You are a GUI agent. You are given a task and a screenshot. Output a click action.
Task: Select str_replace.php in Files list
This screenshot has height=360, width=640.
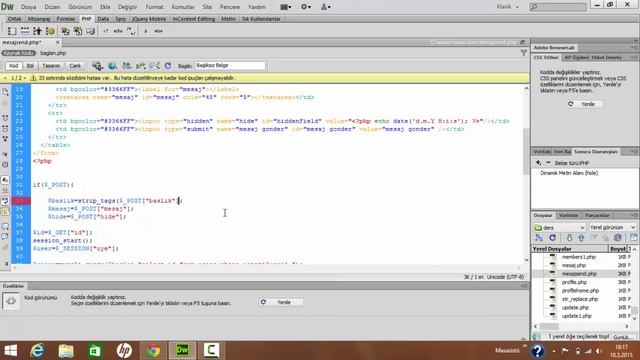(580, 299)
